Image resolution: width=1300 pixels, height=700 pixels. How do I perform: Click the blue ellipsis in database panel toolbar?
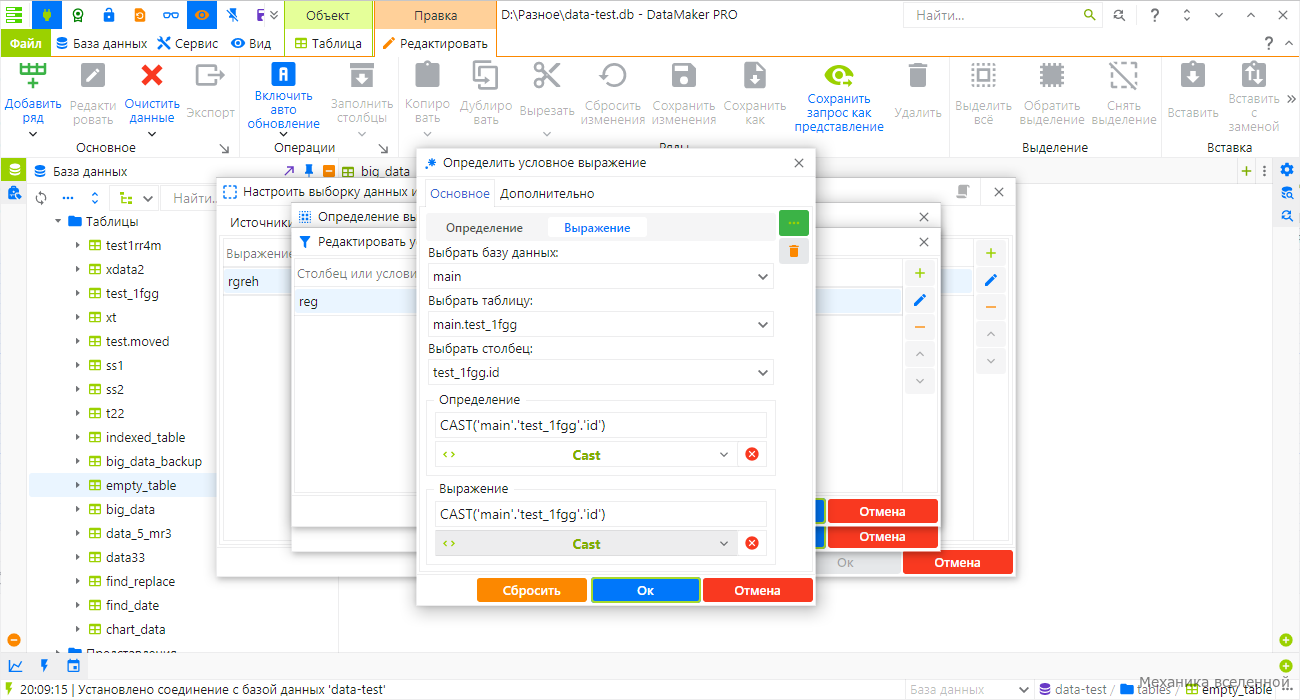68,198
